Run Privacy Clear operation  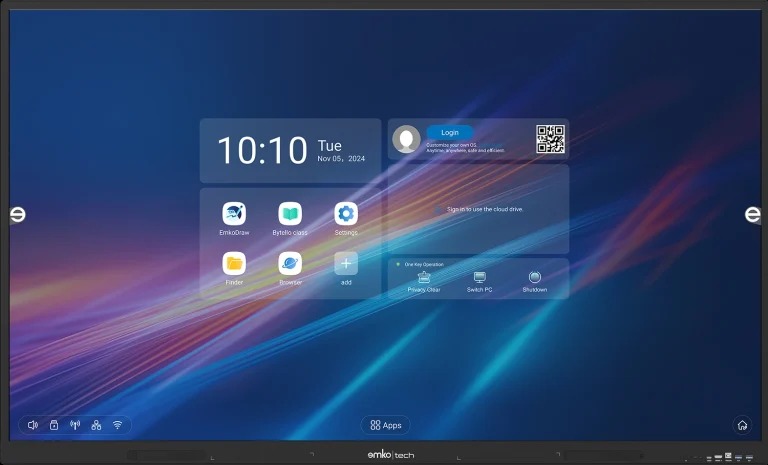pyautogui.click(x=424, y=278)
